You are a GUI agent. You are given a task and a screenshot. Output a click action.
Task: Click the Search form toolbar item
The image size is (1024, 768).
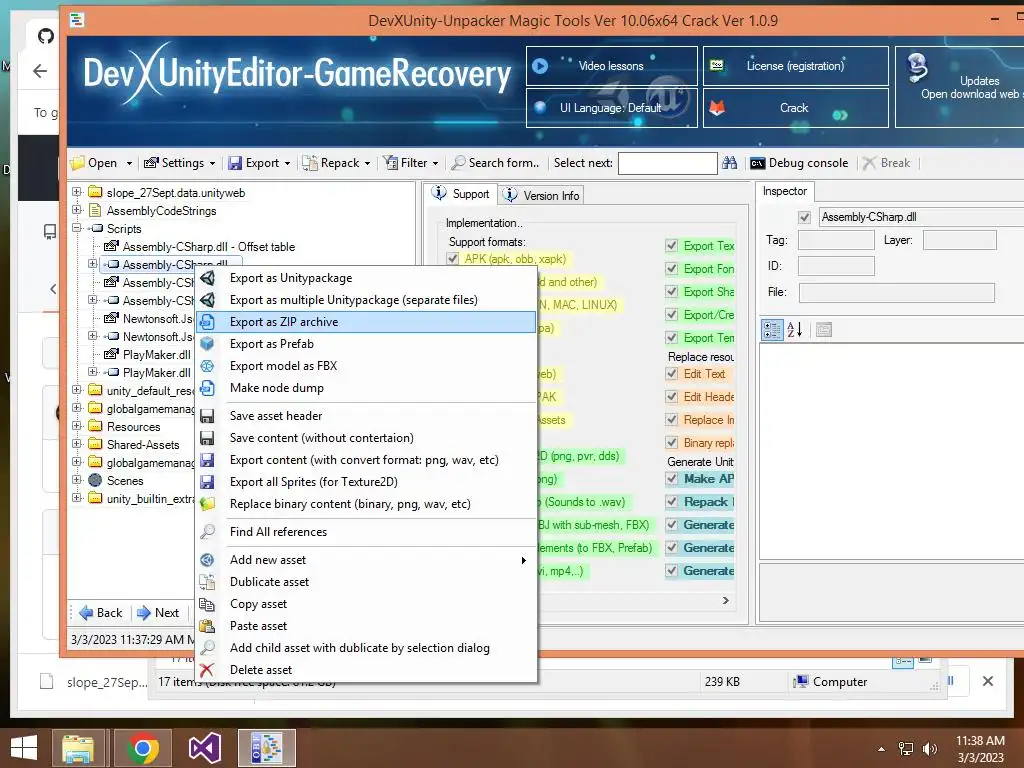tap(495, 163)
